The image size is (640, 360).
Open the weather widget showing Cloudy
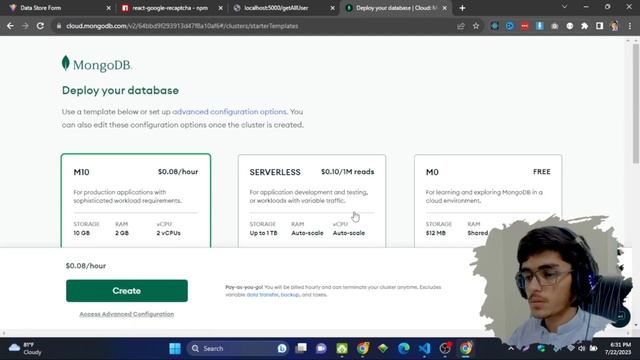click(25, 349)
